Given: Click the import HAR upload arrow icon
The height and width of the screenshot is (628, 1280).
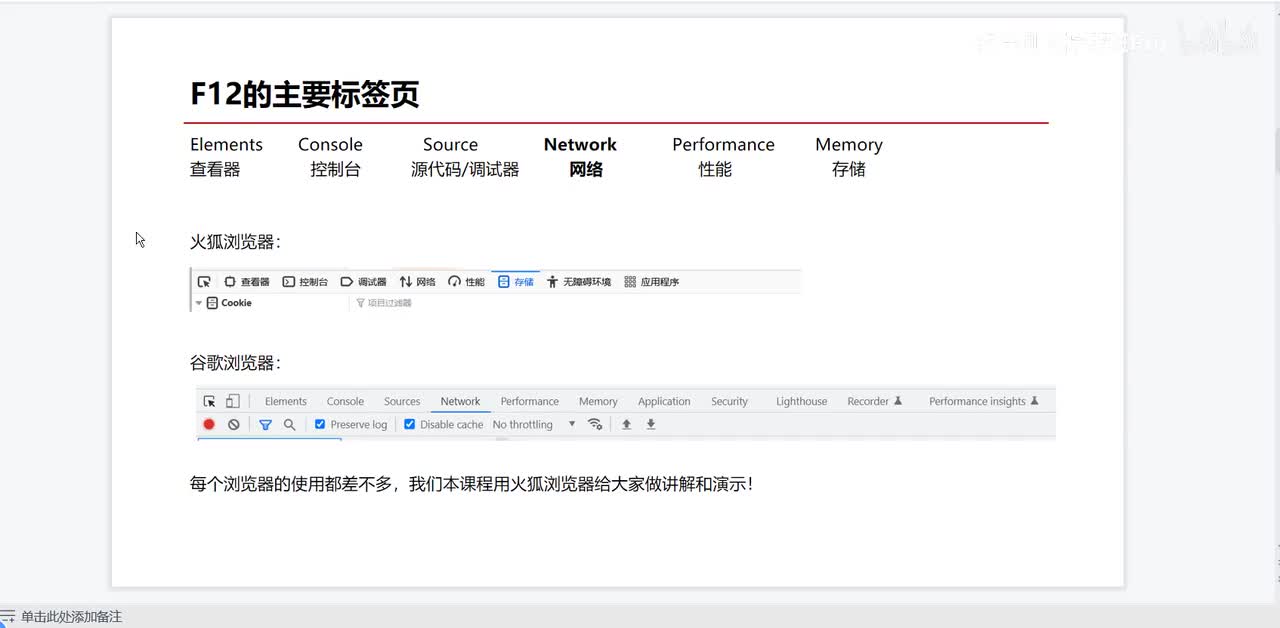Looking at the screenshot, I should [627, 424].
